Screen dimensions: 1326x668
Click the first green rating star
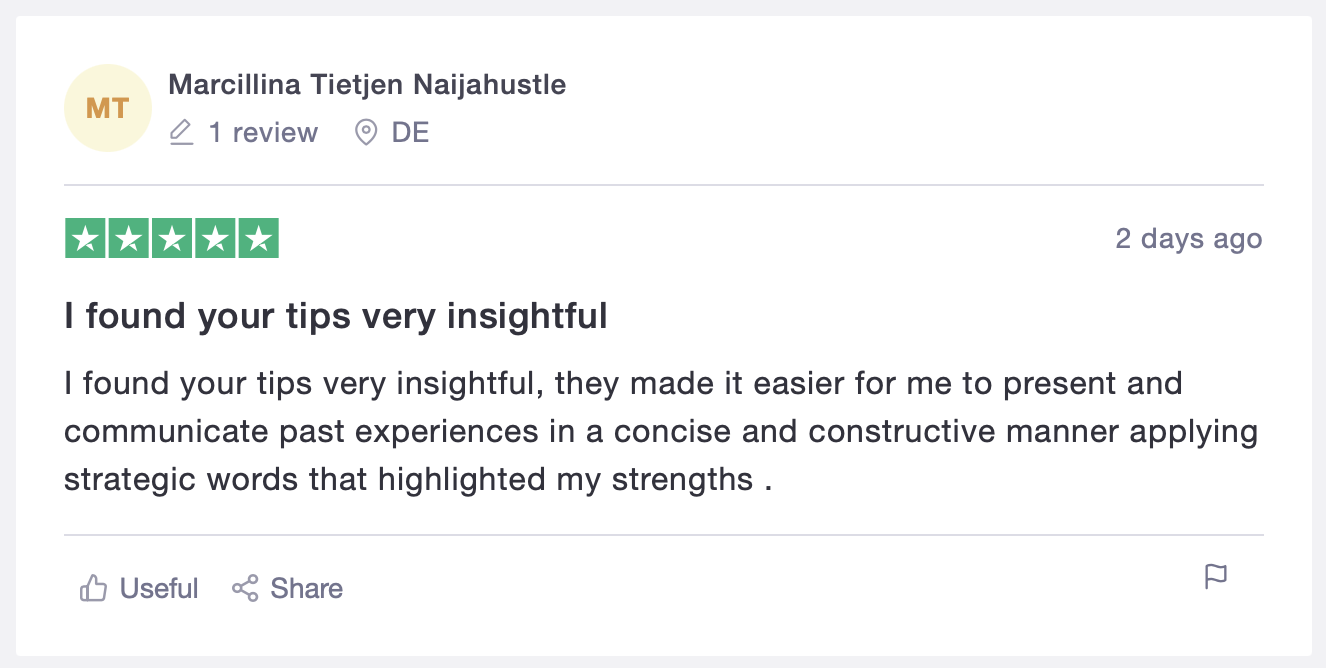tap(85, 238)
